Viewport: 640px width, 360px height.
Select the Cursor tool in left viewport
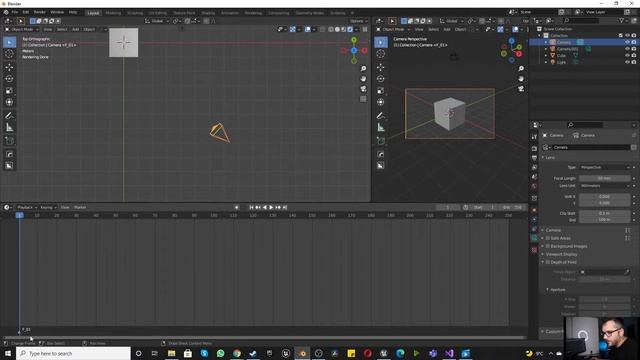pos(9,54)
